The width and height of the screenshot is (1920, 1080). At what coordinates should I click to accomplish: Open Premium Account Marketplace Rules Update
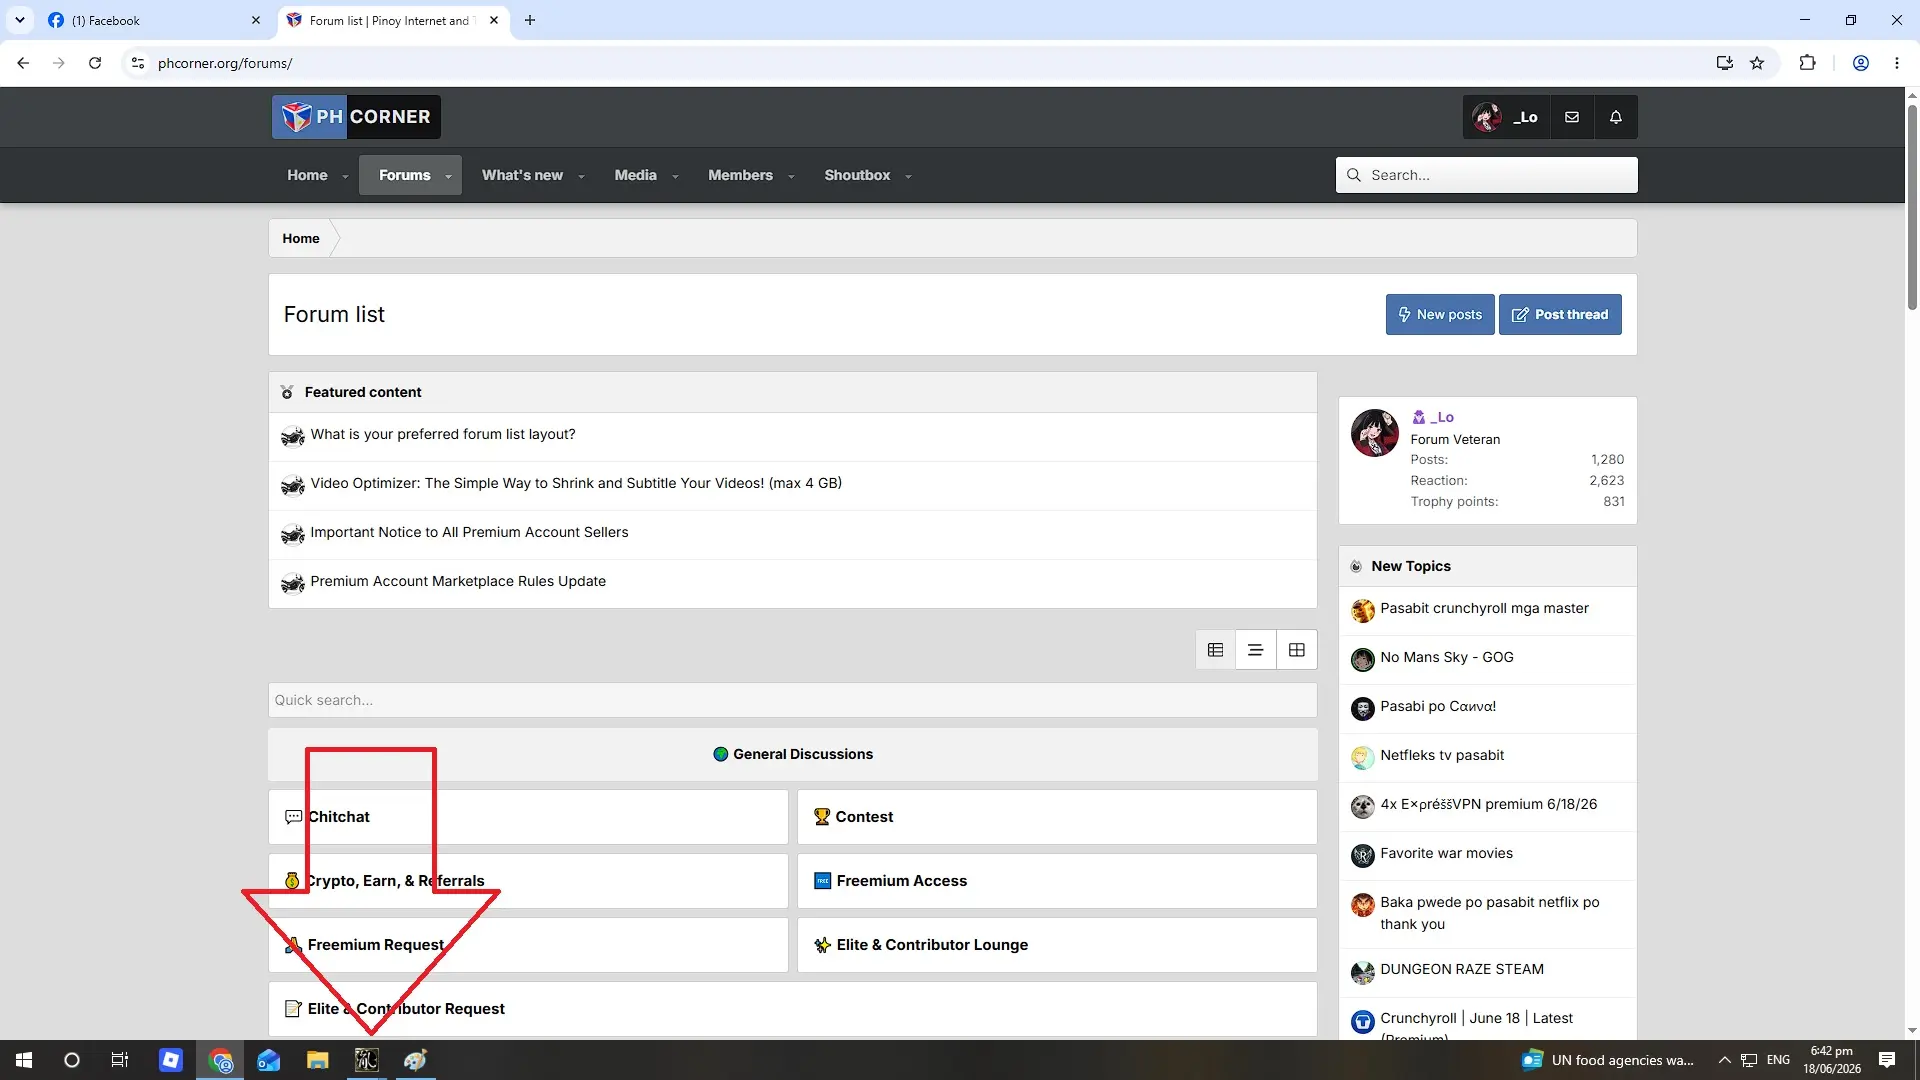click(458, 581)
